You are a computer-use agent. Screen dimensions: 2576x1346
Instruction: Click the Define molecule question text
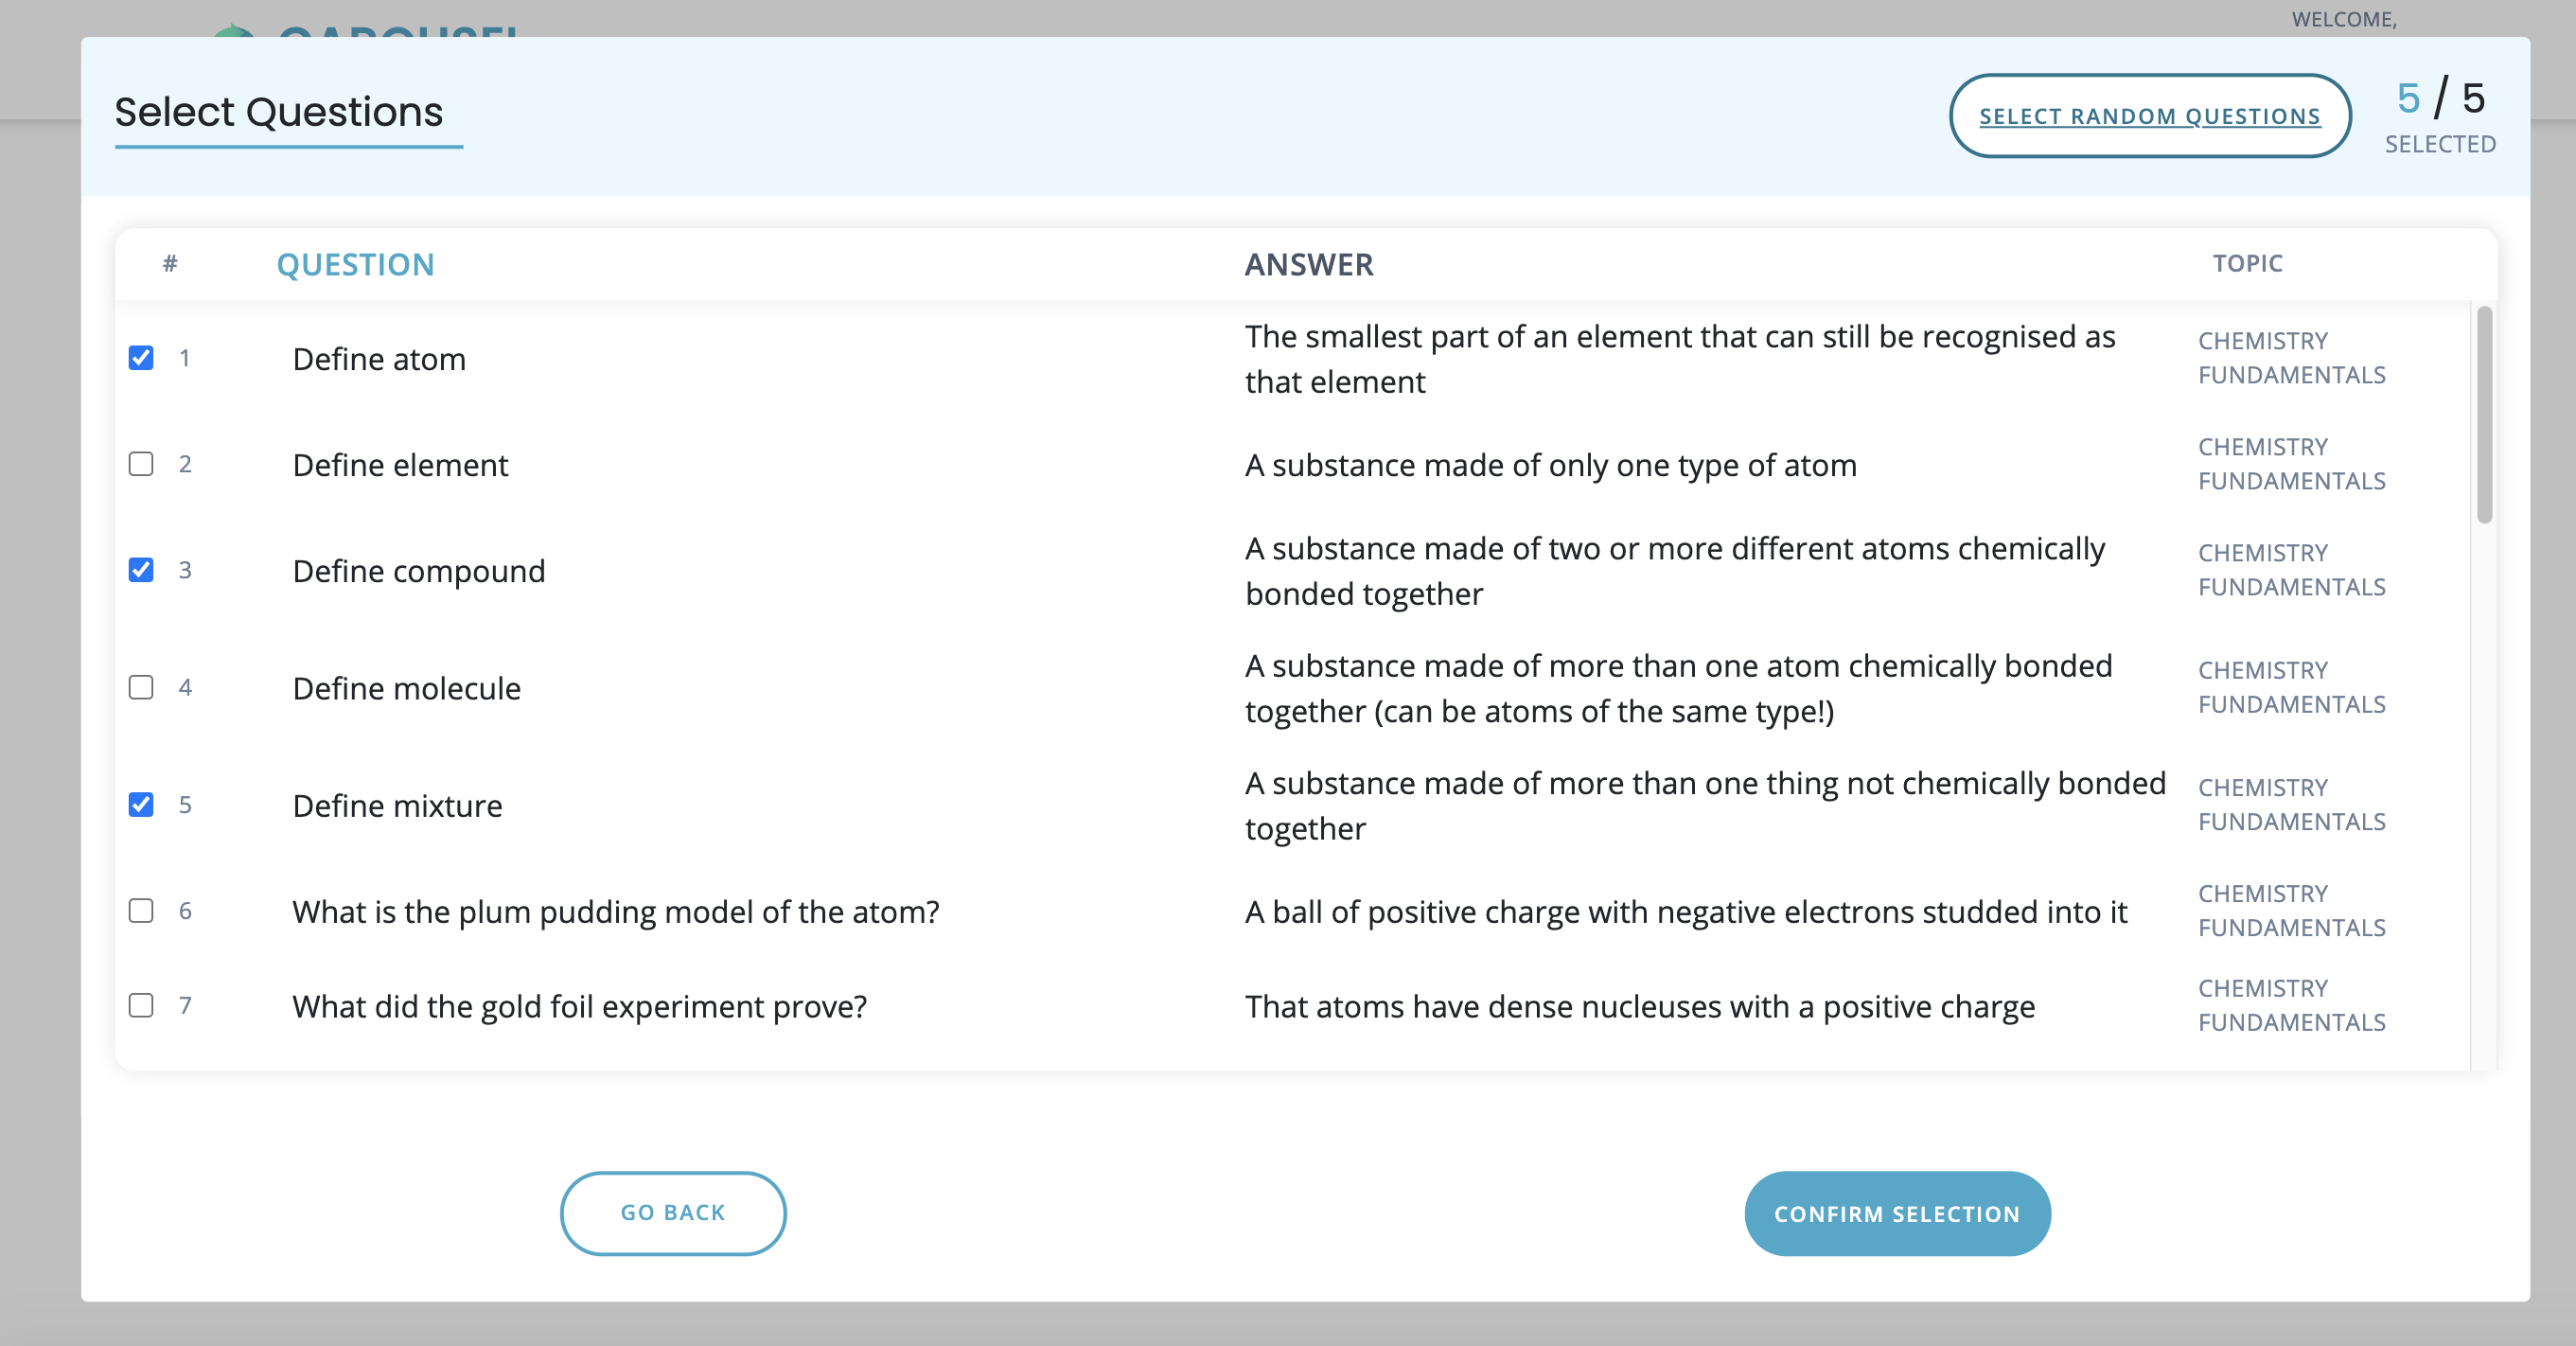point(406,688)
